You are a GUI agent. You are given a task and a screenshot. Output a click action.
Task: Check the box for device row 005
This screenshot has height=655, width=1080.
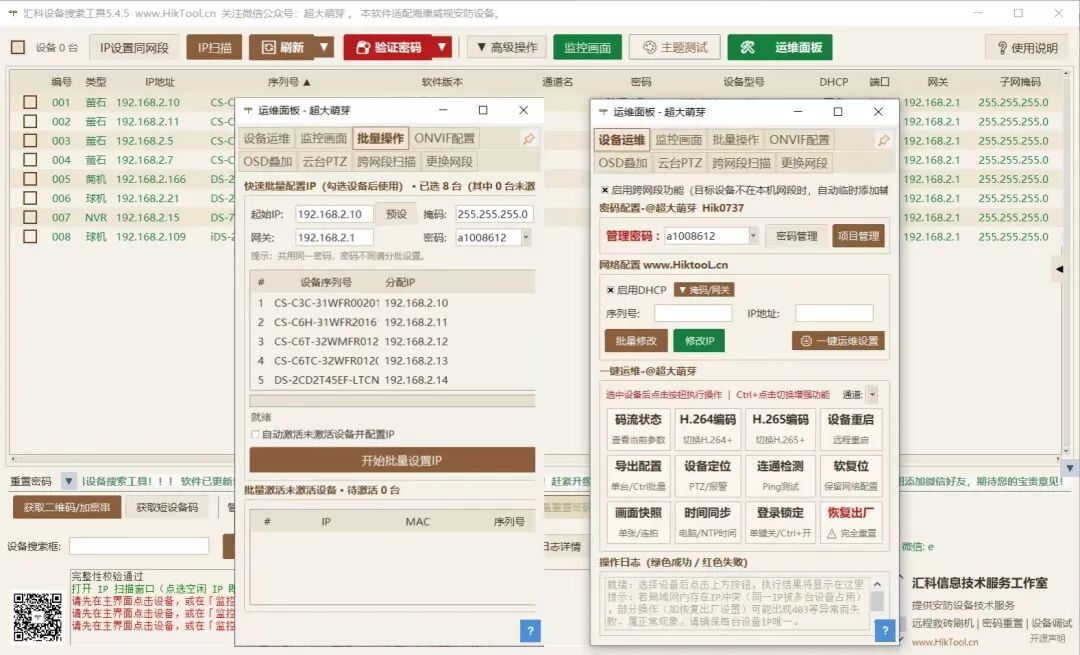pyautogui.click(x=30, y=179)
